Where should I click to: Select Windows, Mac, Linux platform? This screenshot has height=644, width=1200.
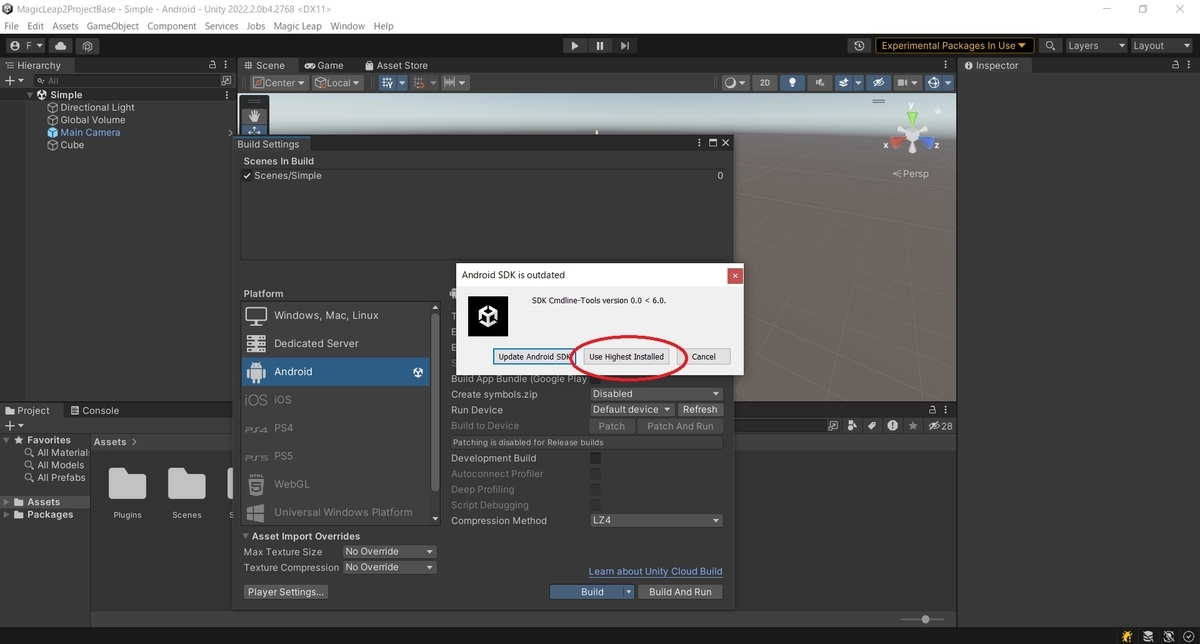point(337,315)
